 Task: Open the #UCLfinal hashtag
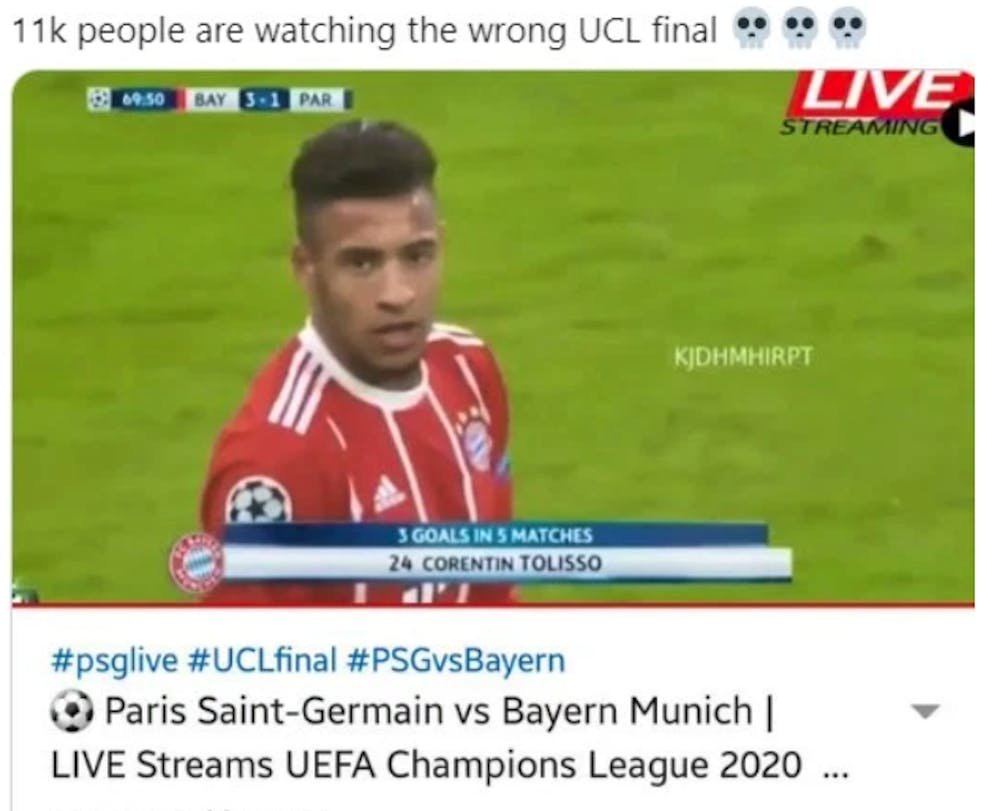tap(262, 660)
